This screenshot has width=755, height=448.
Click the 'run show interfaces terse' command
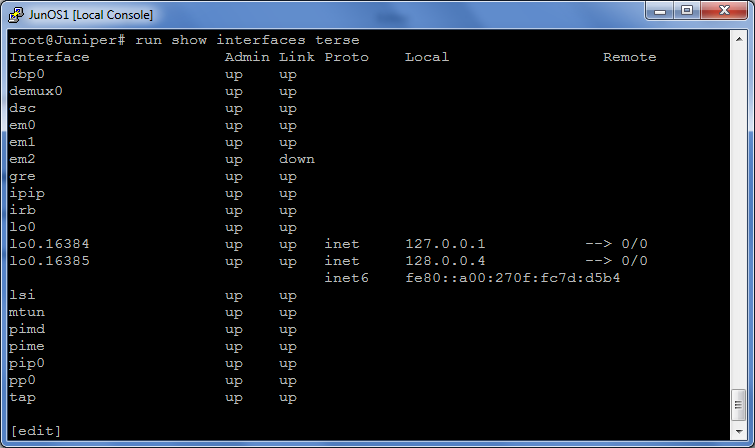click(x=247, y=40)
